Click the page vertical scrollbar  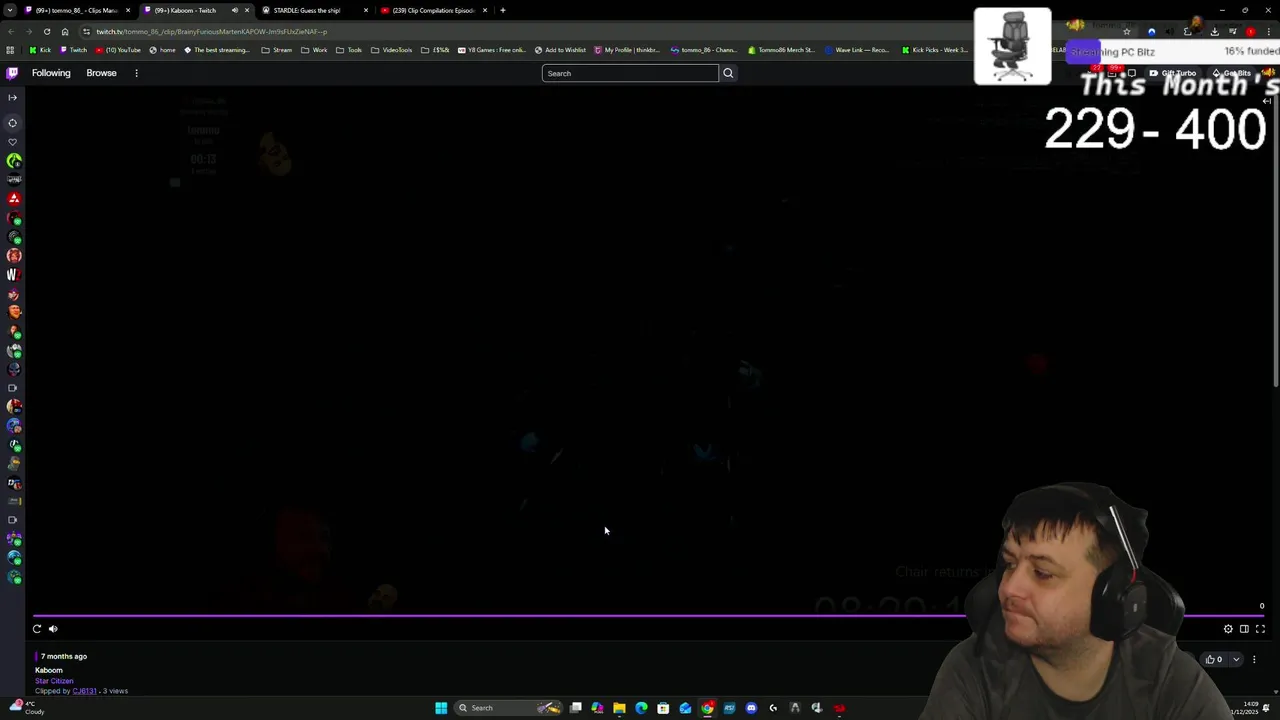click(1276, 238)
